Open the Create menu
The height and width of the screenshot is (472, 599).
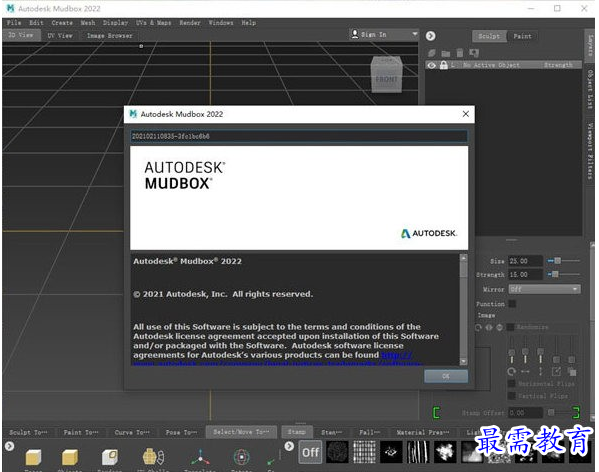pyautogui.click(x=62, y=23)
